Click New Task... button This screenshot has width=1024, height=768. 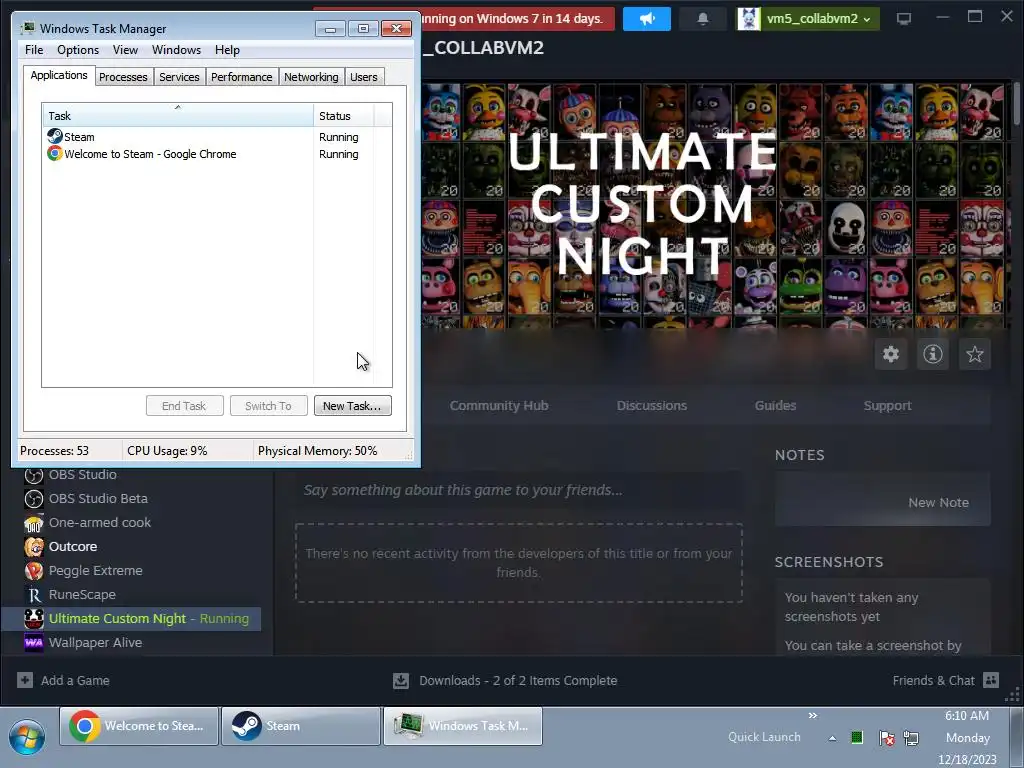click(353, 406)
